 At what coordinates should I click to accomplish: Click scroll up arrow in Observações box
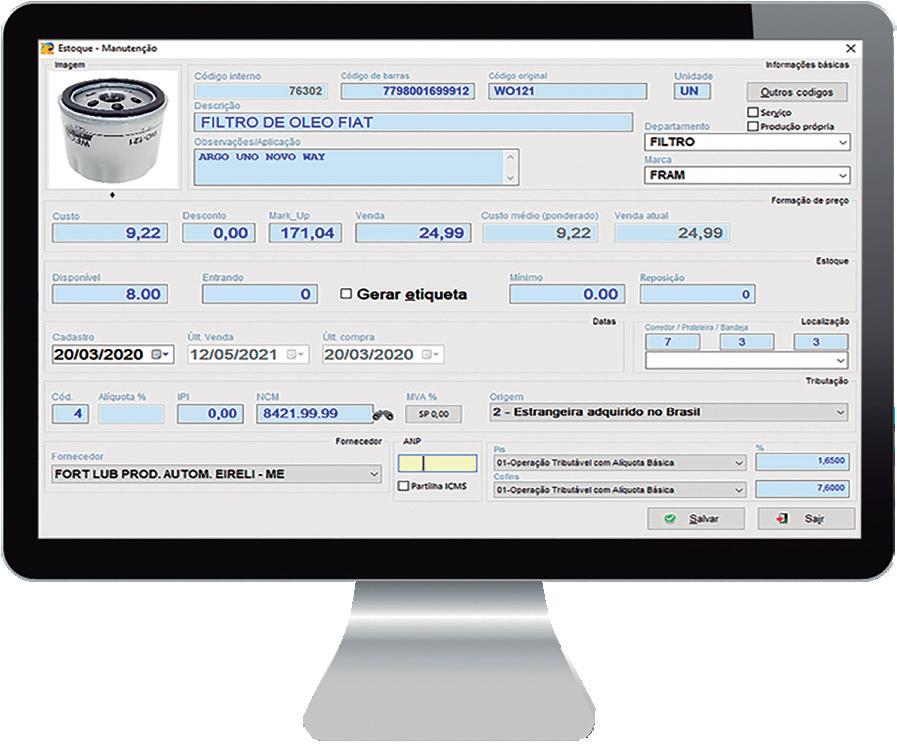[510, 157]
